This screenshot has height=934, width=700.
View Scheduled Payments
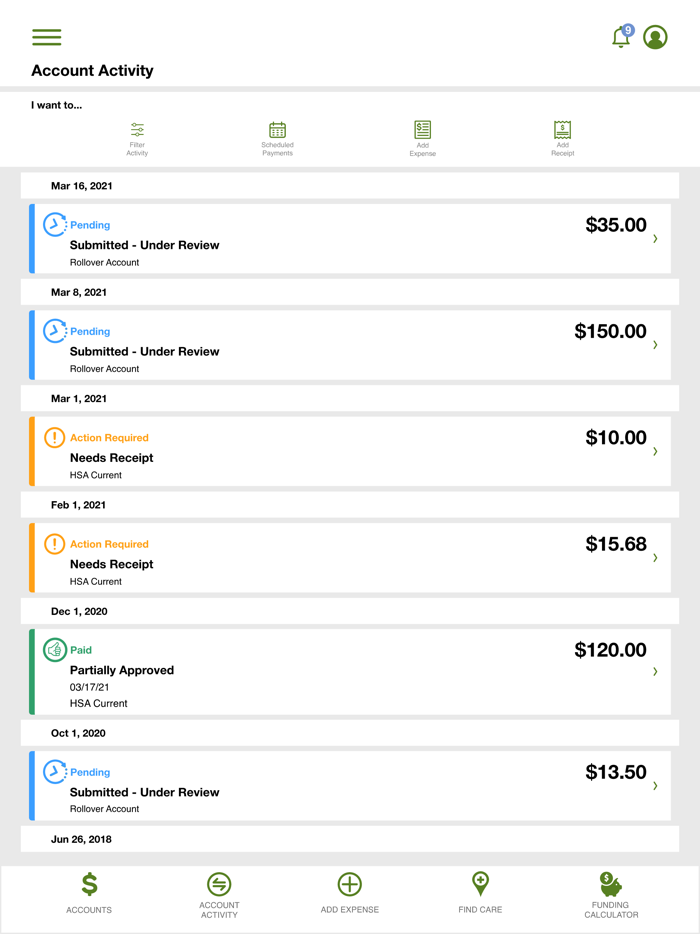tap(277, 136)
